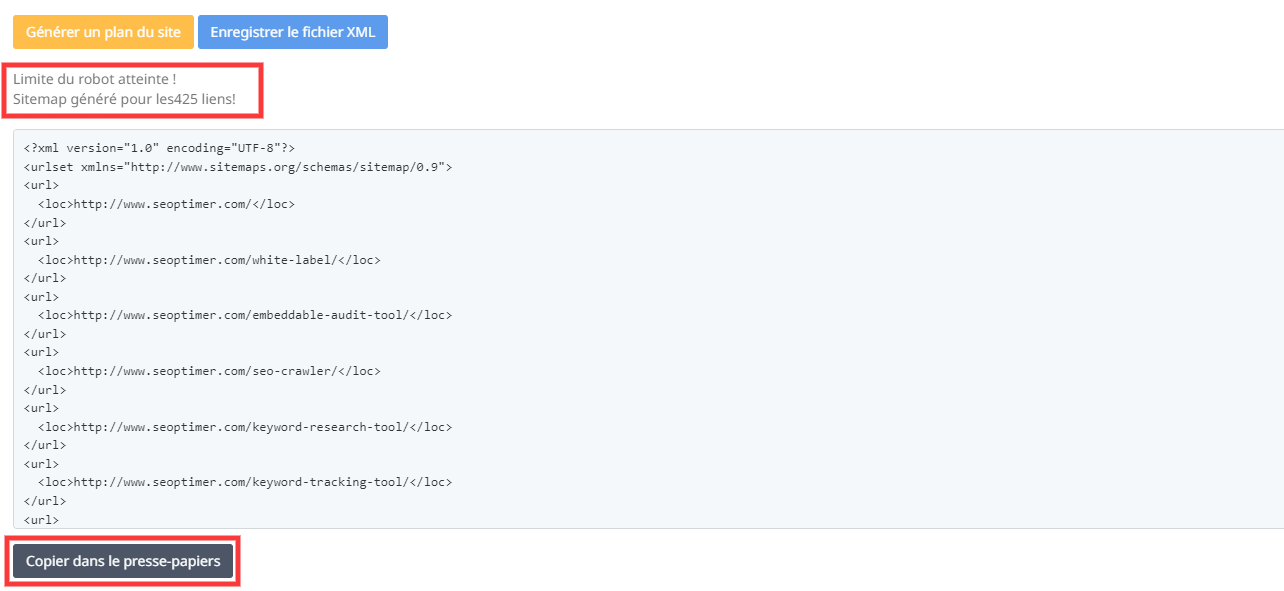Click the last <url> tag at bottom of code
The height and width of the screenshot is (591, 1284).
(x=41, y=520)
